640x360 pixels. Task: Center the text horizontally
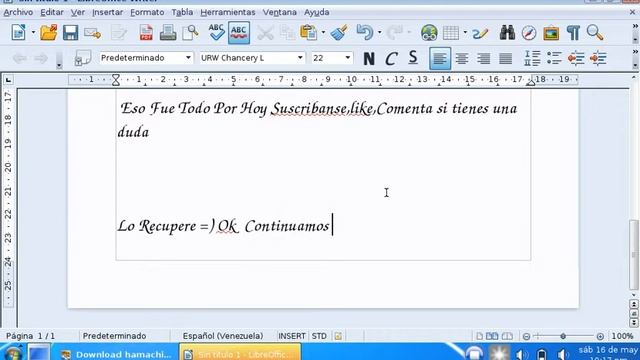coord(462,59)
